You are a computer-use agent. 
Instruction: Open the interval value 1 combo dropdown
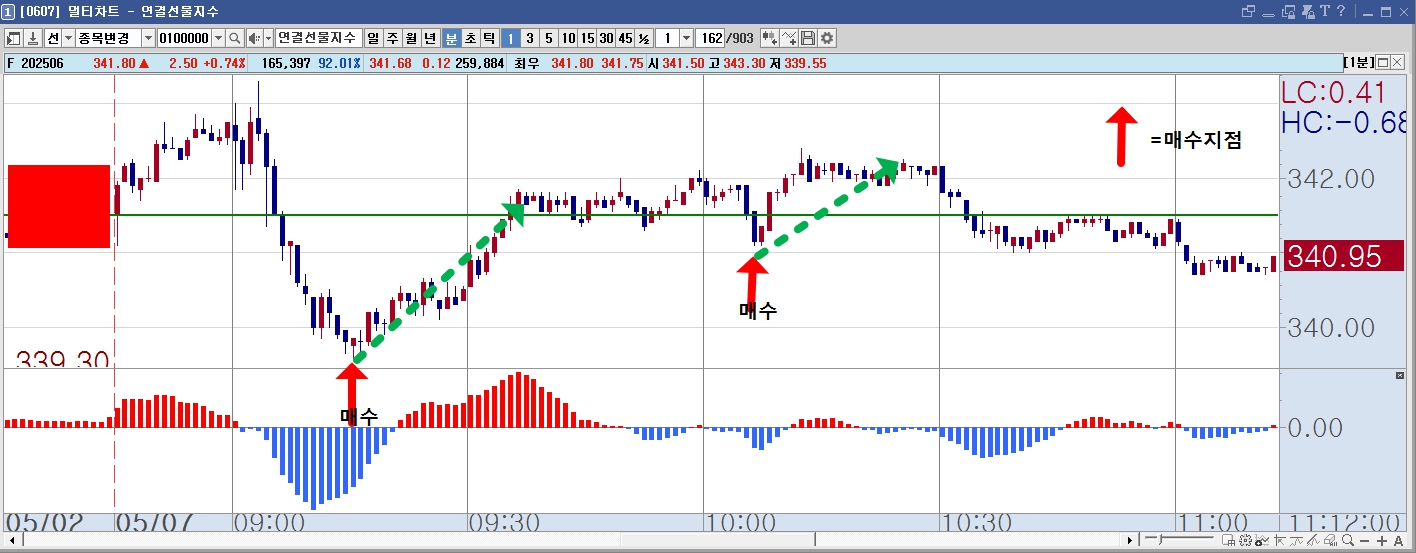click(686, 38)
